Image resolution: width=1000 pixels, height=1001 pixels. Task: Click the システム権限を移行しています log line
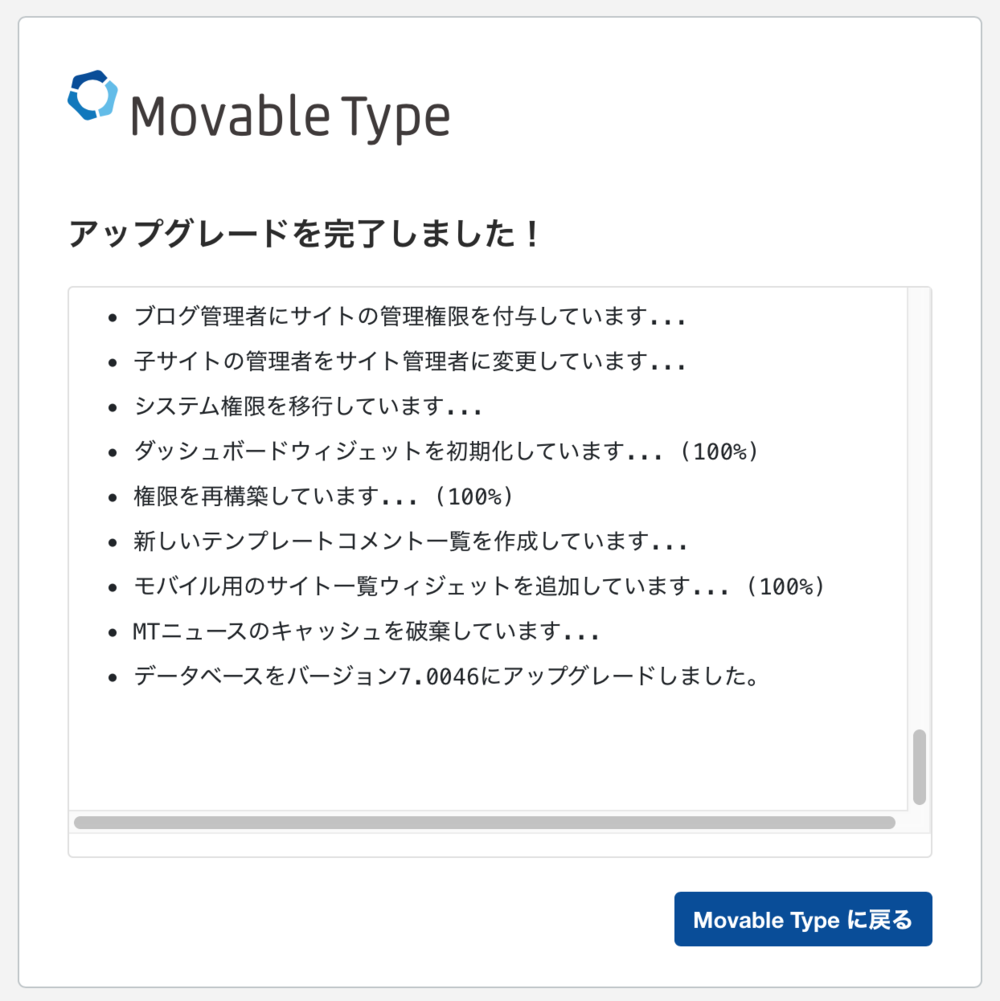[308, 407]
